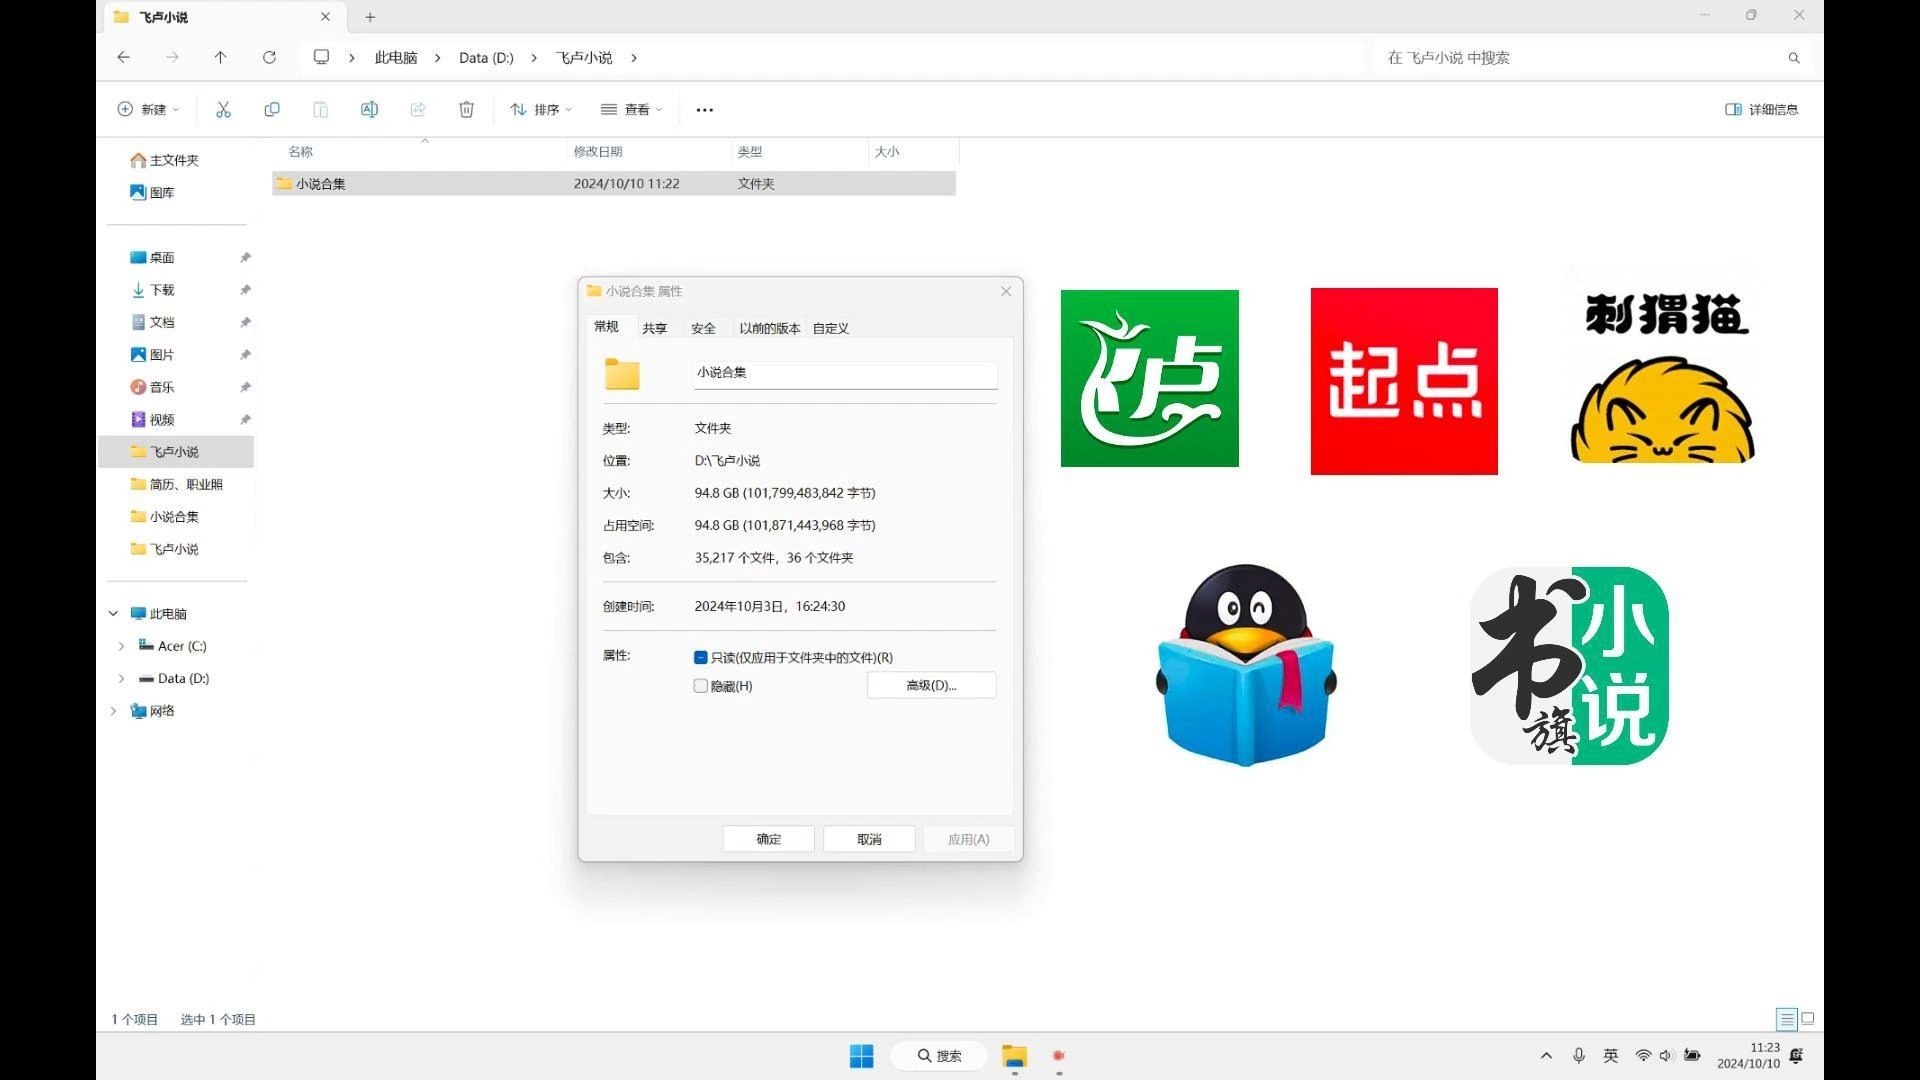The image size is (1920, 1080).
Task: Open 桌面 in the sidebar
Action: point(162,258)
